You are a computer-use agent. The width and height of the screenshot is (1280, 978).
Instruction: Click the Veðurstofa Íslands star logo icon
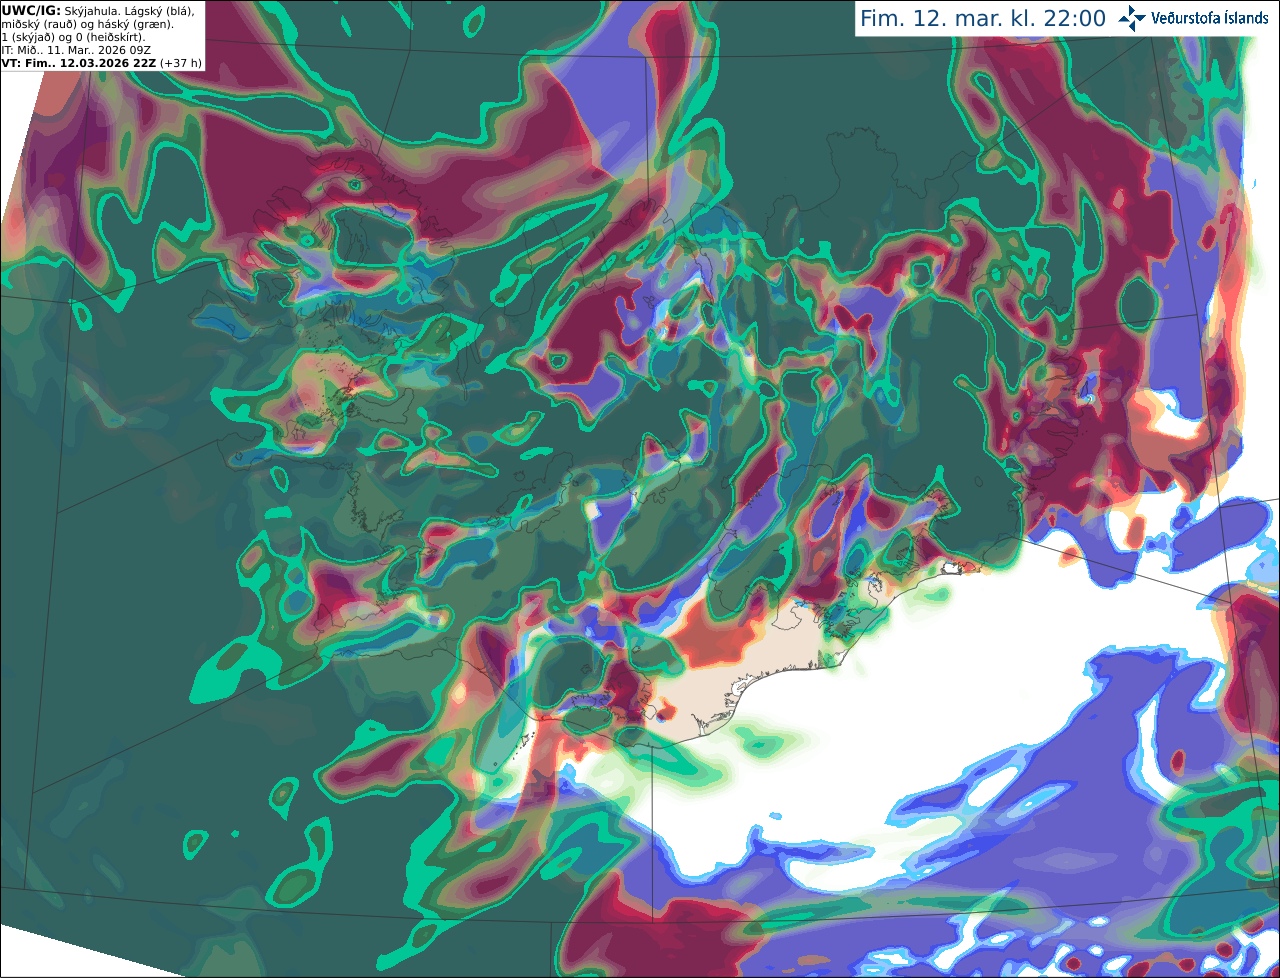click(x=1132, y=18)
